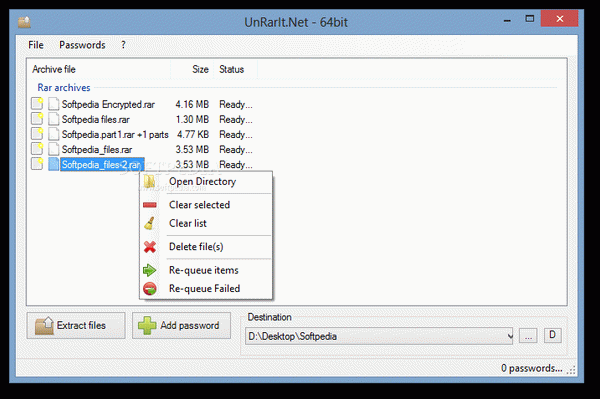Click the browse ellipsis button beside Destination
Viewport: 600px width, 399px height.
tap(528, 336)
